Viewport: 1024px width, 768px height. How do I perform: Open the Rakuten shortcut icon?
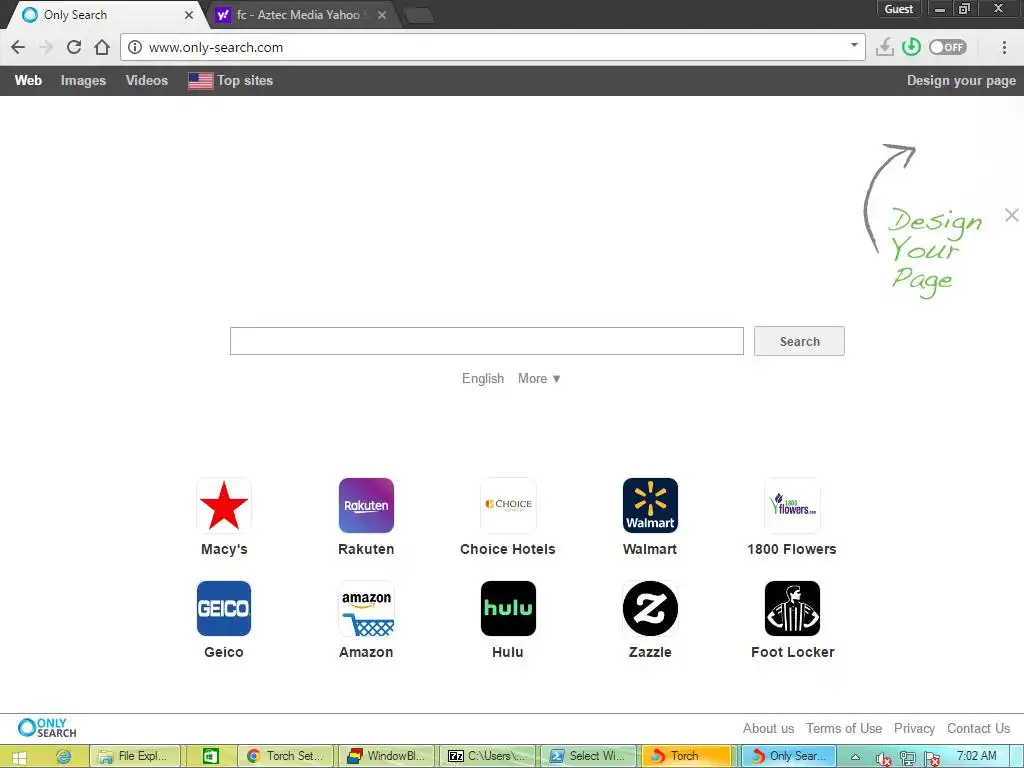tap(366, 505)
